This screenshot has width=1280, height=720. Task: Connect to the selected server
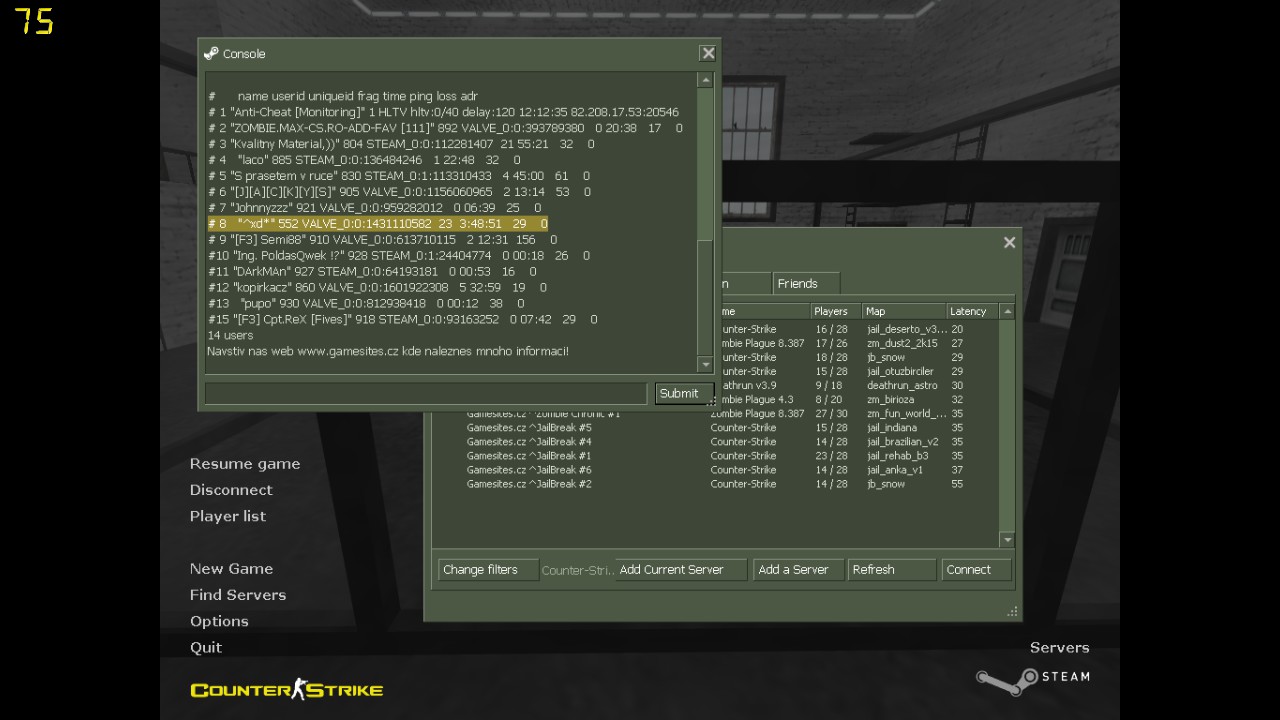pos(976,570)
